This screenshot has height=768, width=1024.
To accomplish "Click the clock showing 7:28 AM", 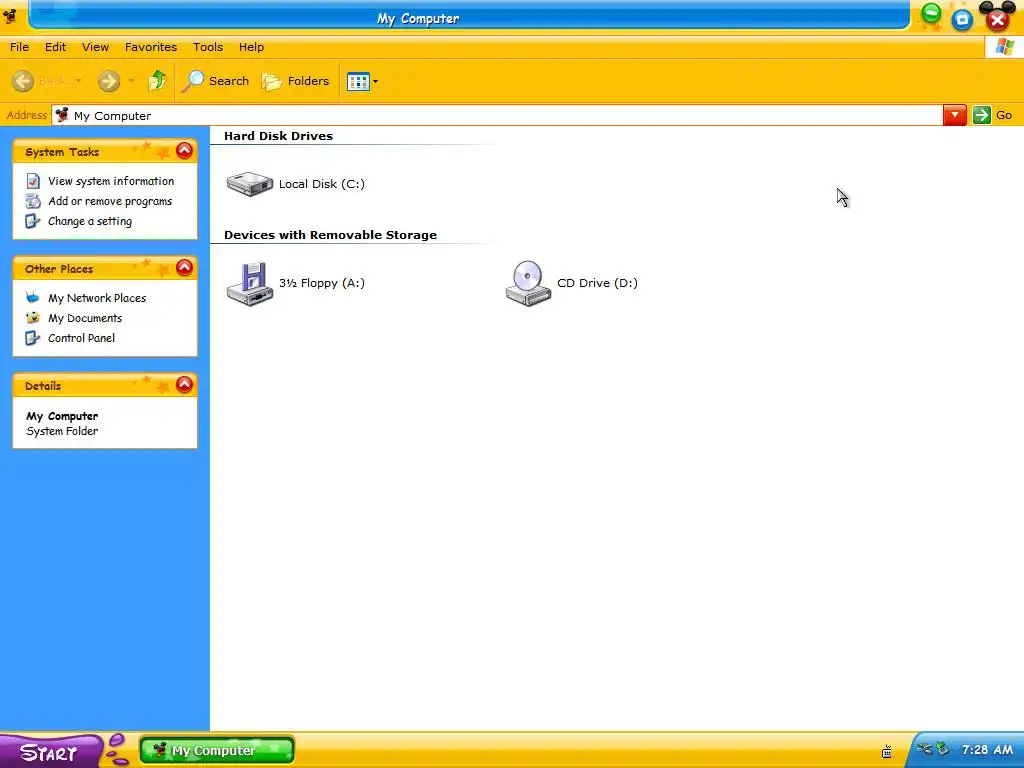I will coord(987,750).
